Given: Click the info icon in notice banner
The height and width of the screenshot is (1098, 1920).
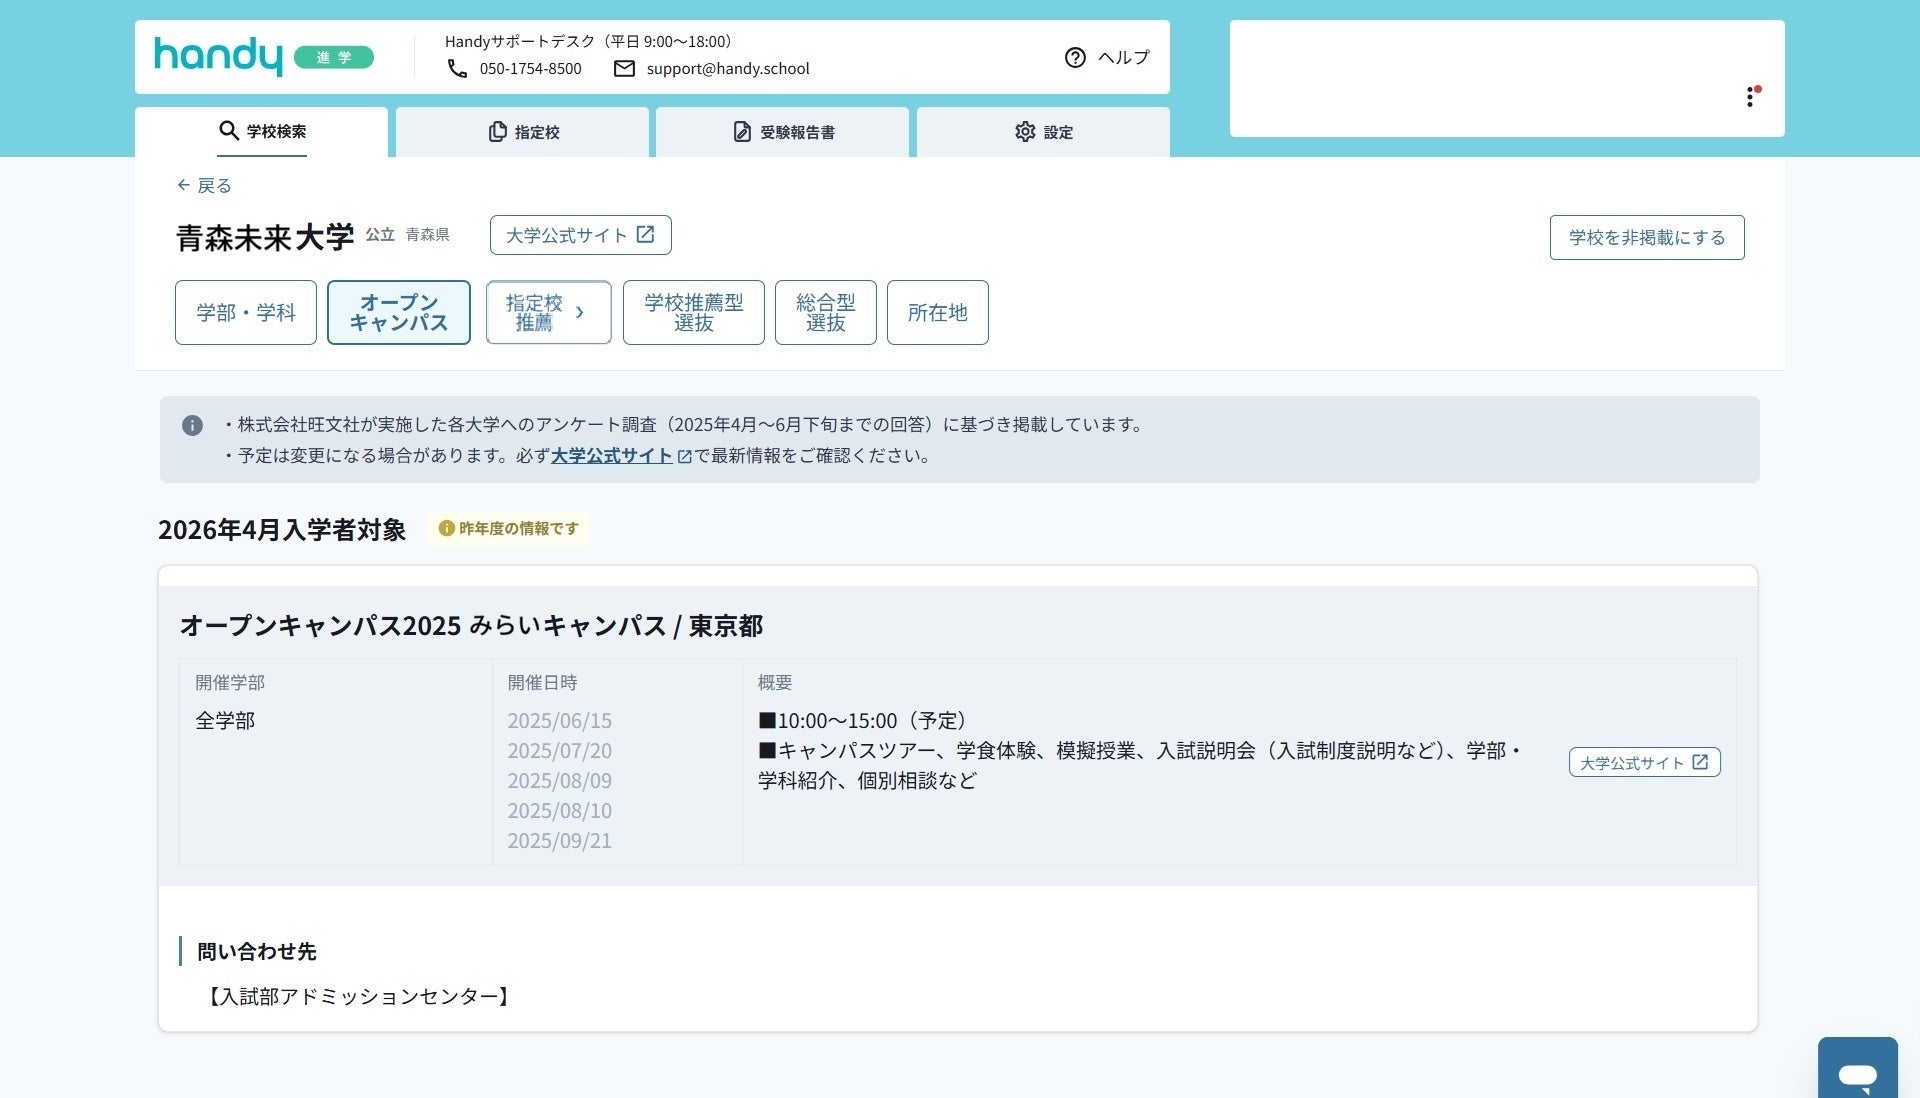Looking at the screenshot, I should coord(192,426).
